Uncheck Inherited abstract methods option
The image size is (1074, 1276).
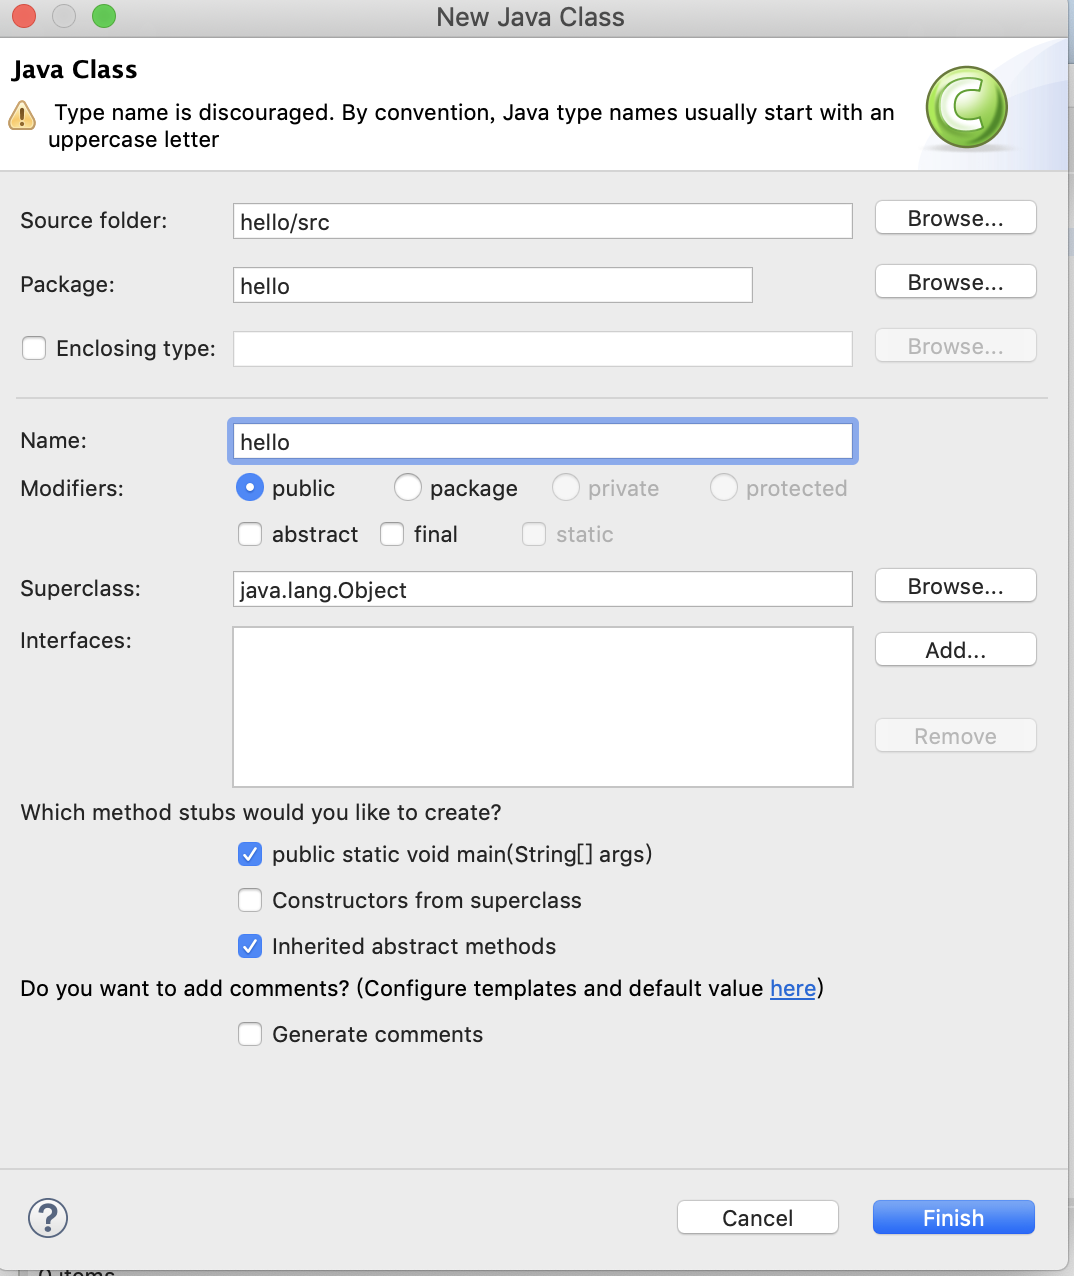250,946
